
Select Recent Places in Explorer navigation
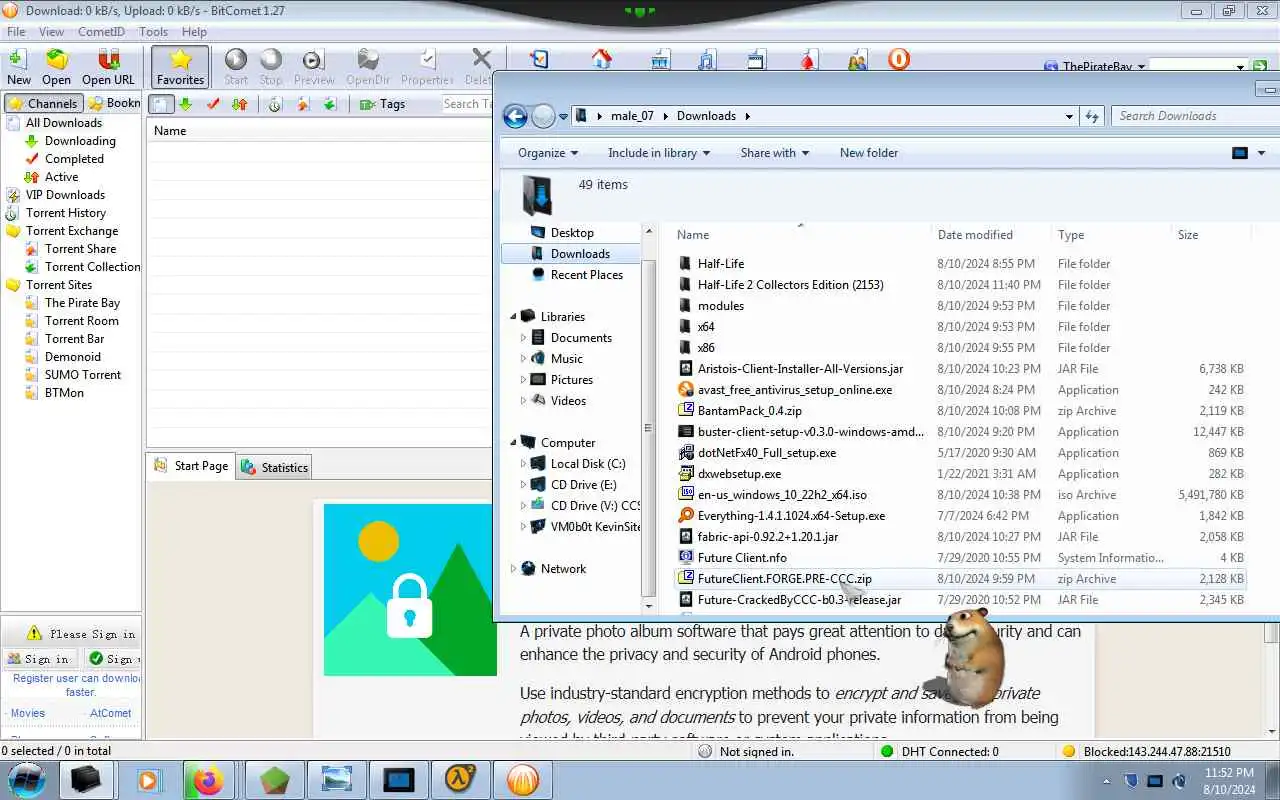[586, 275]
